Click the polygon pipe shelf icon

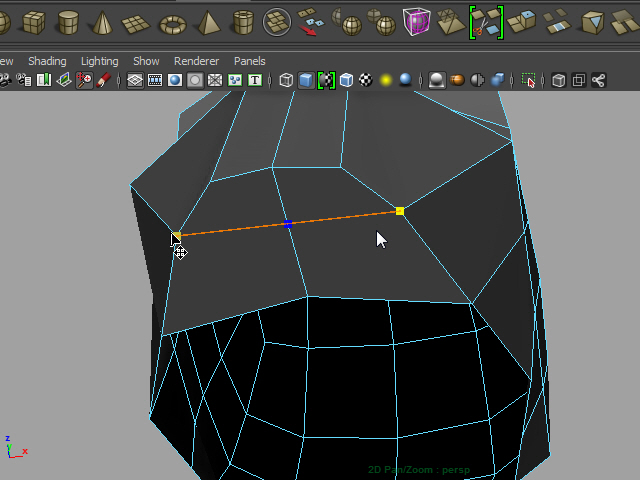243,21
